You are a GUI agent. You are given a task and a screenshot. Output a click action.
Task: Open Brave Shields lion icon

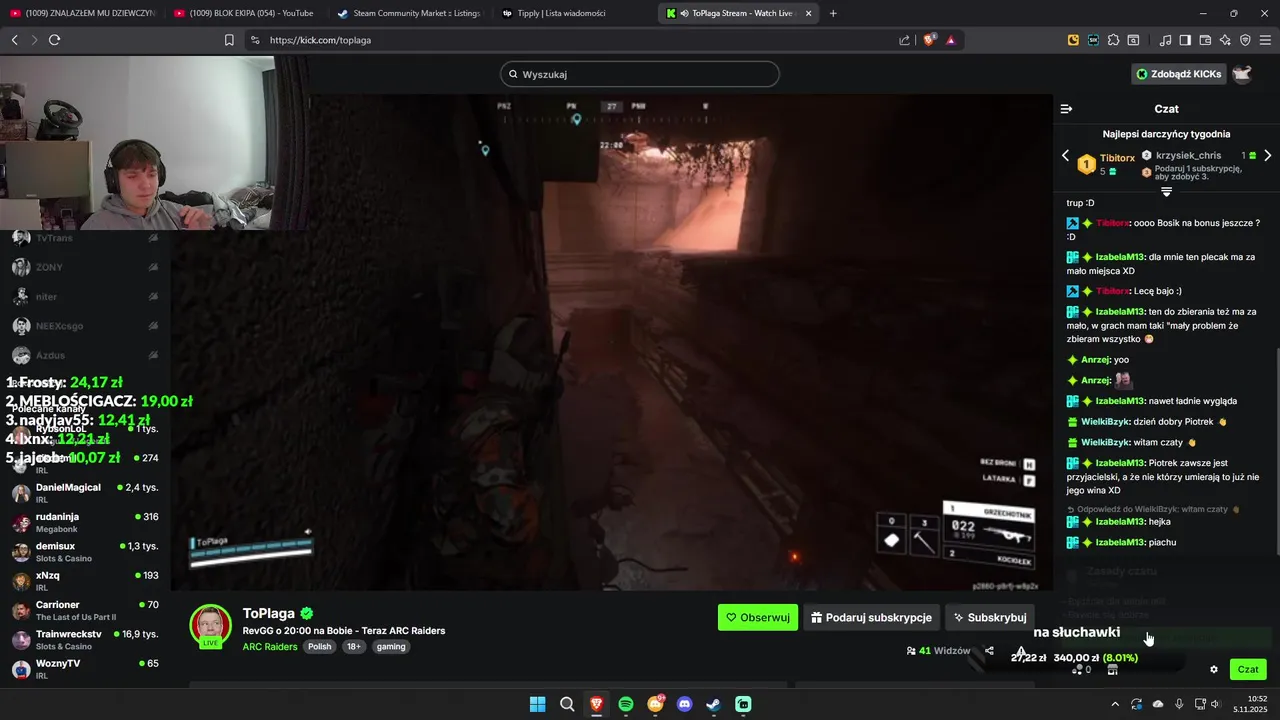[929, 40]
